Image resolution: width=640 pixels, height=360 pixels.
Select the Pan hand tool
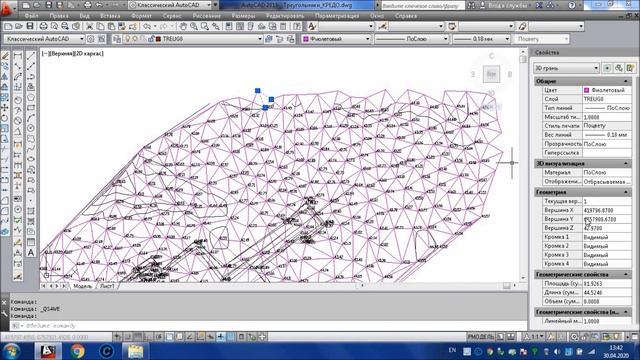[x=183, y=26]
